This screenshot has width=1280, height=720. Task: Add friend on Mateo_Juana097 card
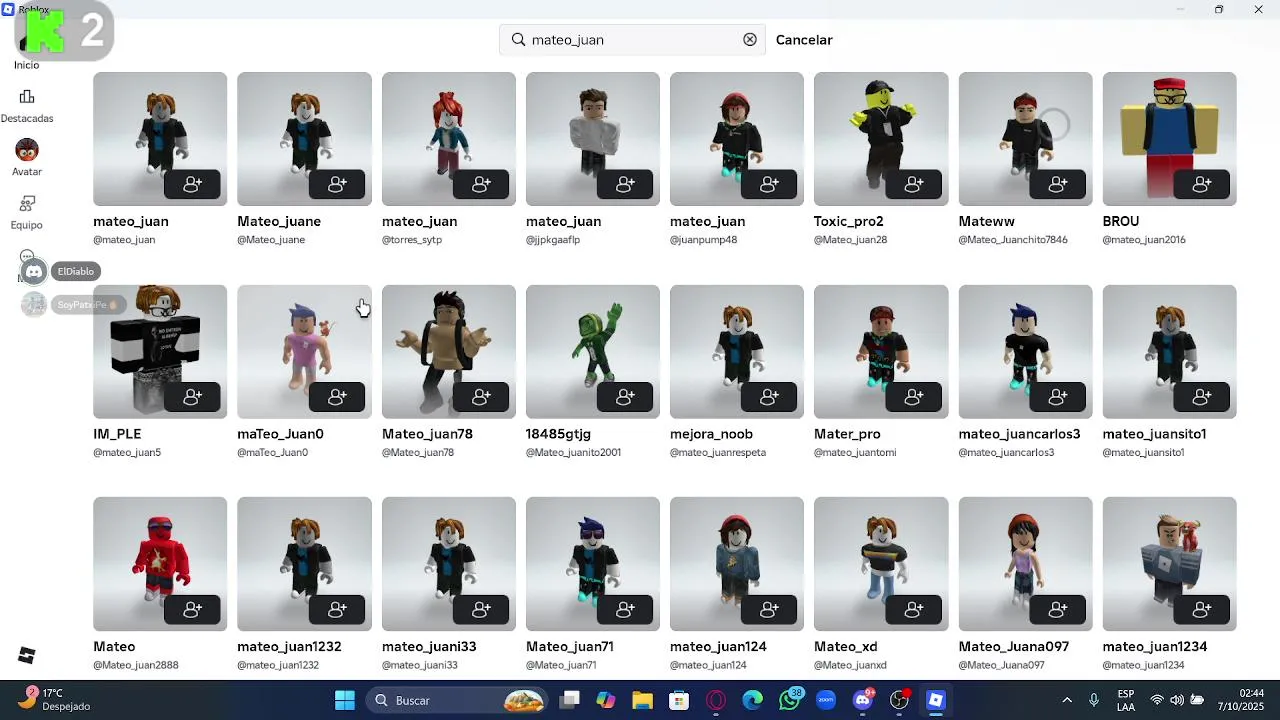(x=1057, y=609)
